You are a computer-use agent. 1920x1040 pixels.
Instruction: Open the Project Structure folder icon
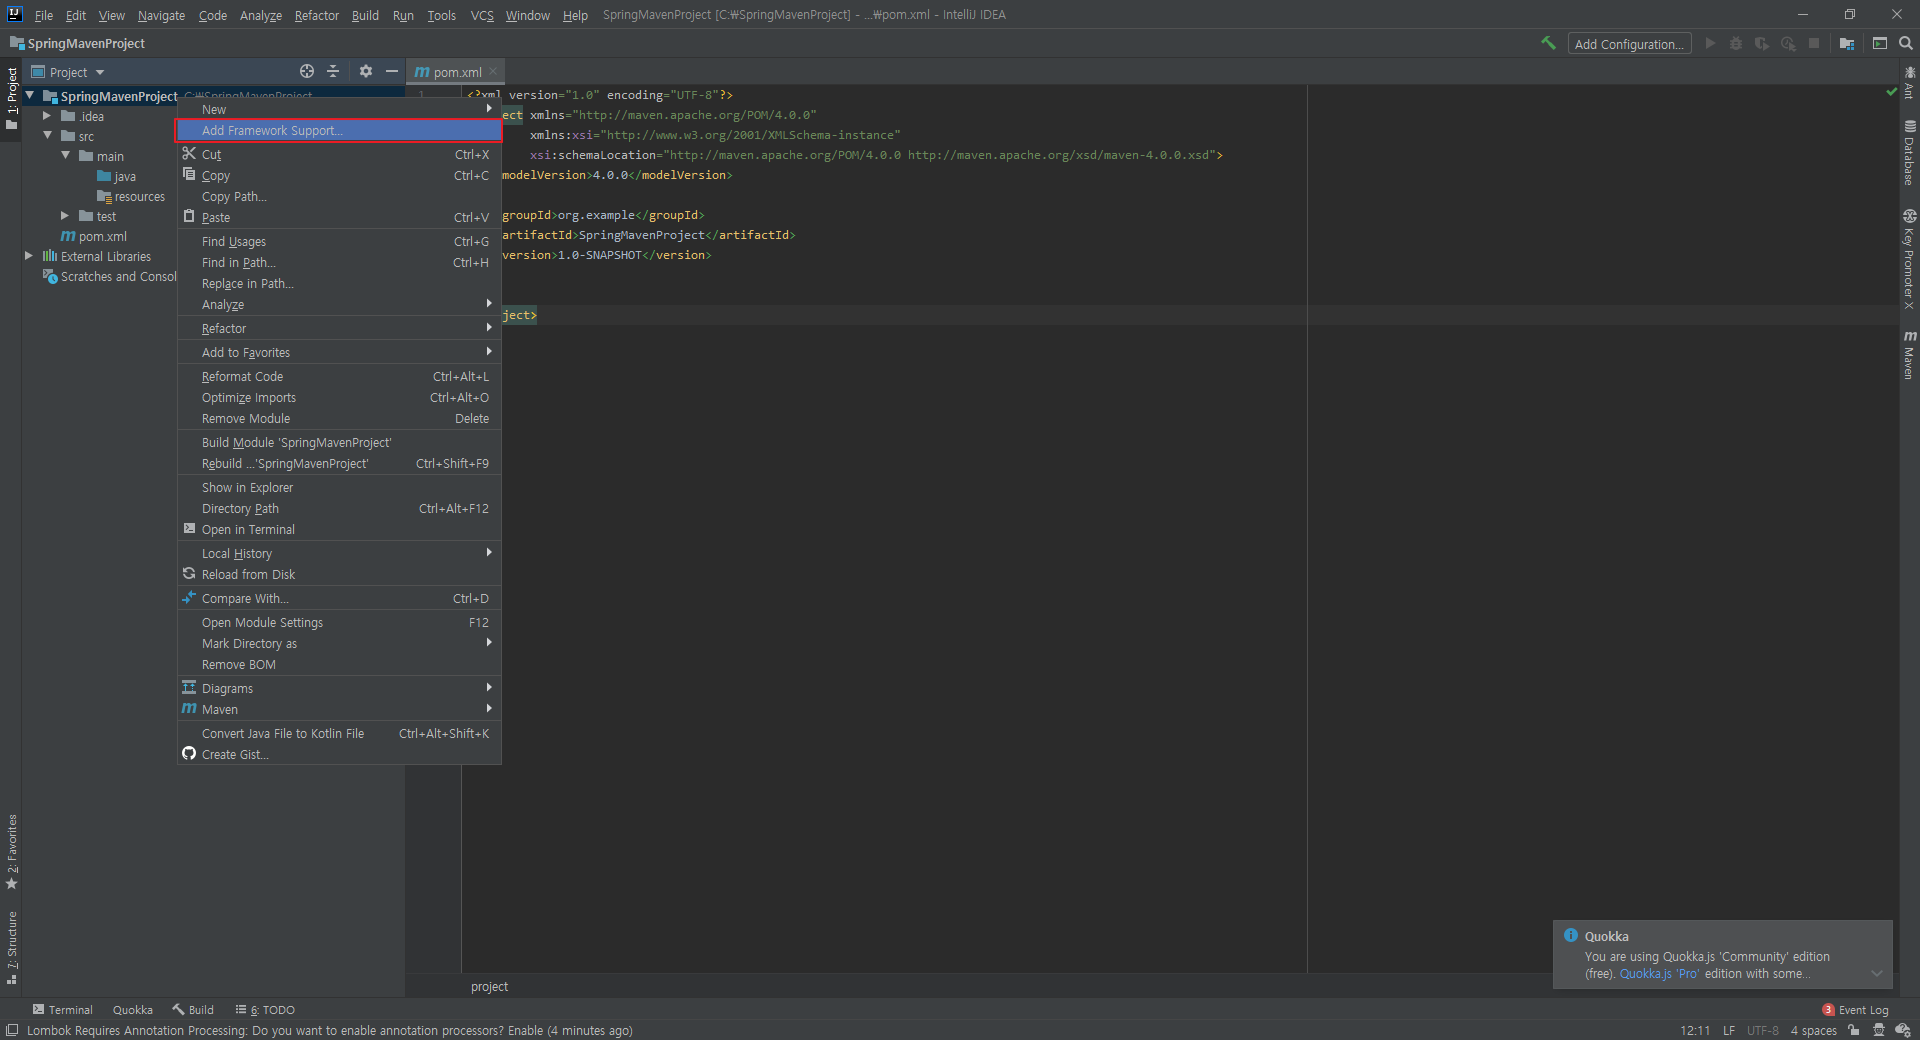click(1847, 43)
